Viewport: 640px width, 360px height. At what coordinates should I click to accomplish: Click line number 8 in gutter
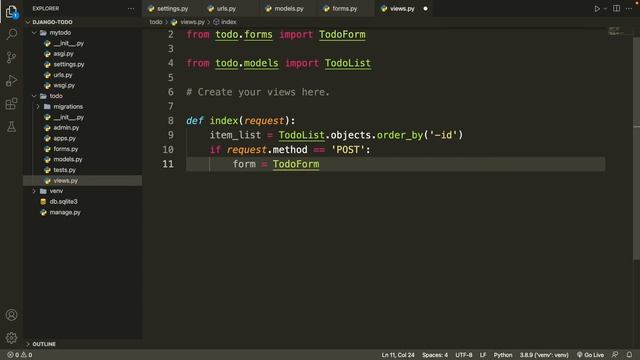tap(171, 121)
